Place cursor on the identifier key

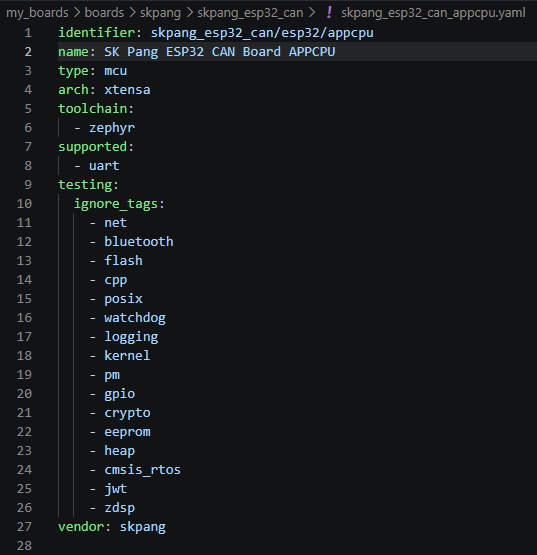96,33
